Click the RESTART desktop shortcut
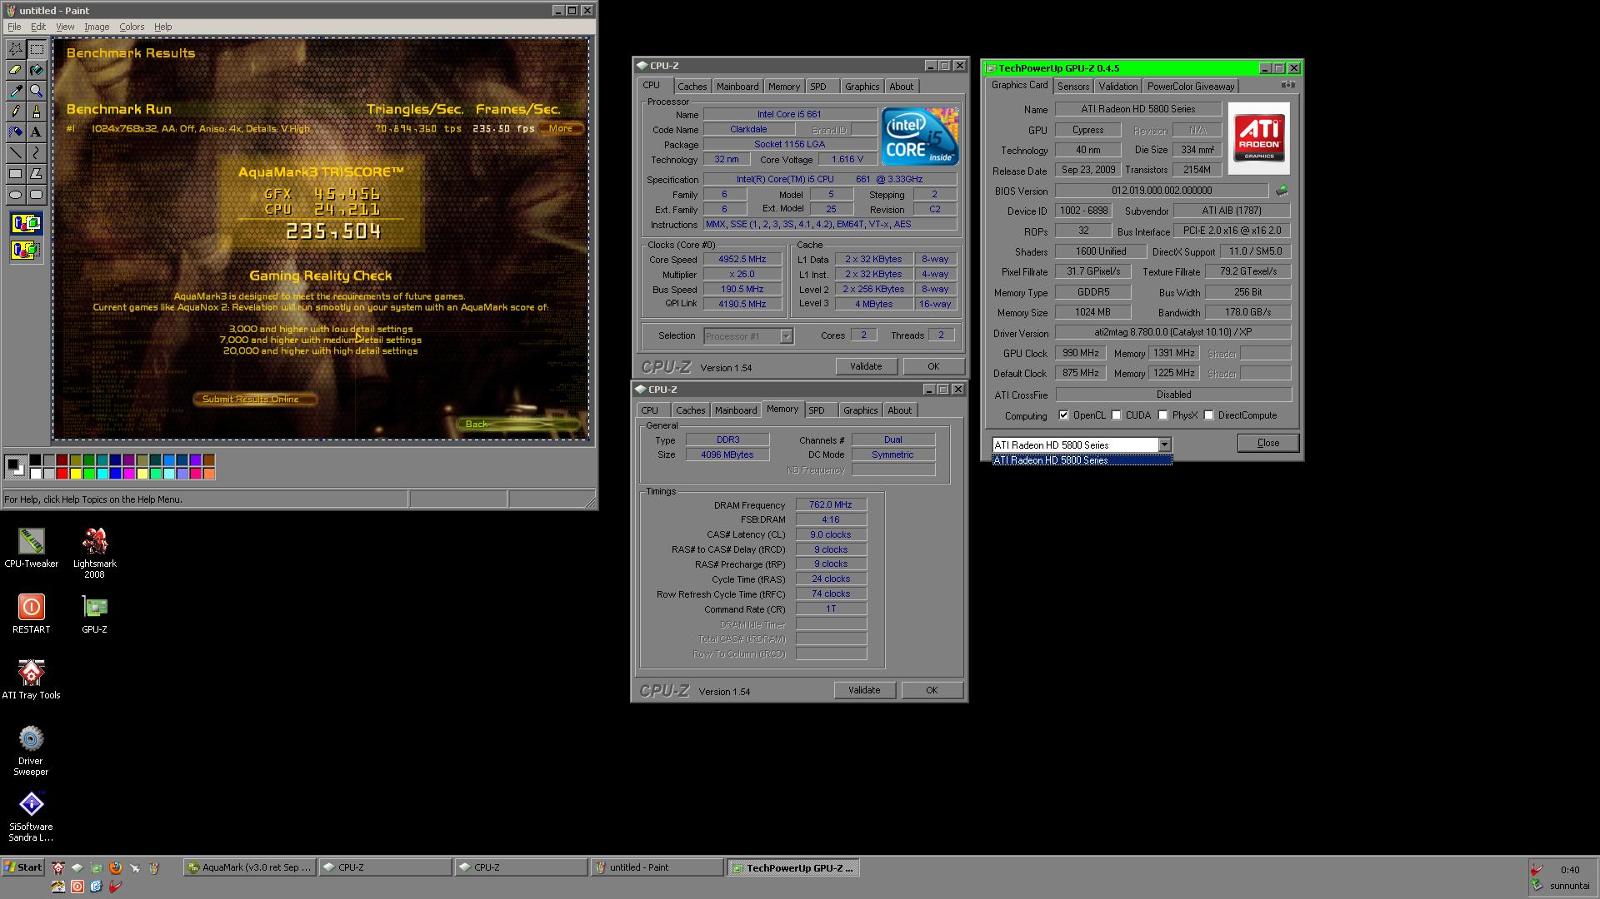 point(31,614)
